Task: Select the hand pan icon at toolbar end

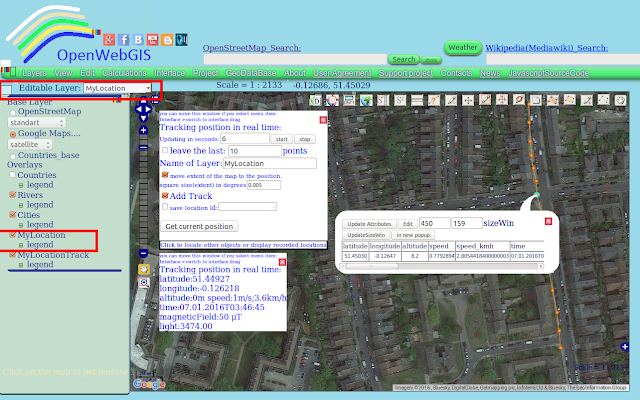Action: point(620,100)
